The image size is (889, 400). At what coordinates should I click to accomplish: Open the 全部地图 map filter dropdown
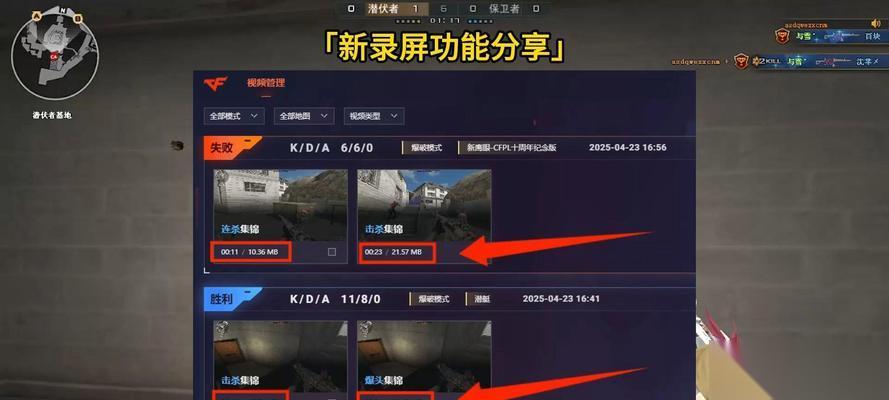coord(304,116)
